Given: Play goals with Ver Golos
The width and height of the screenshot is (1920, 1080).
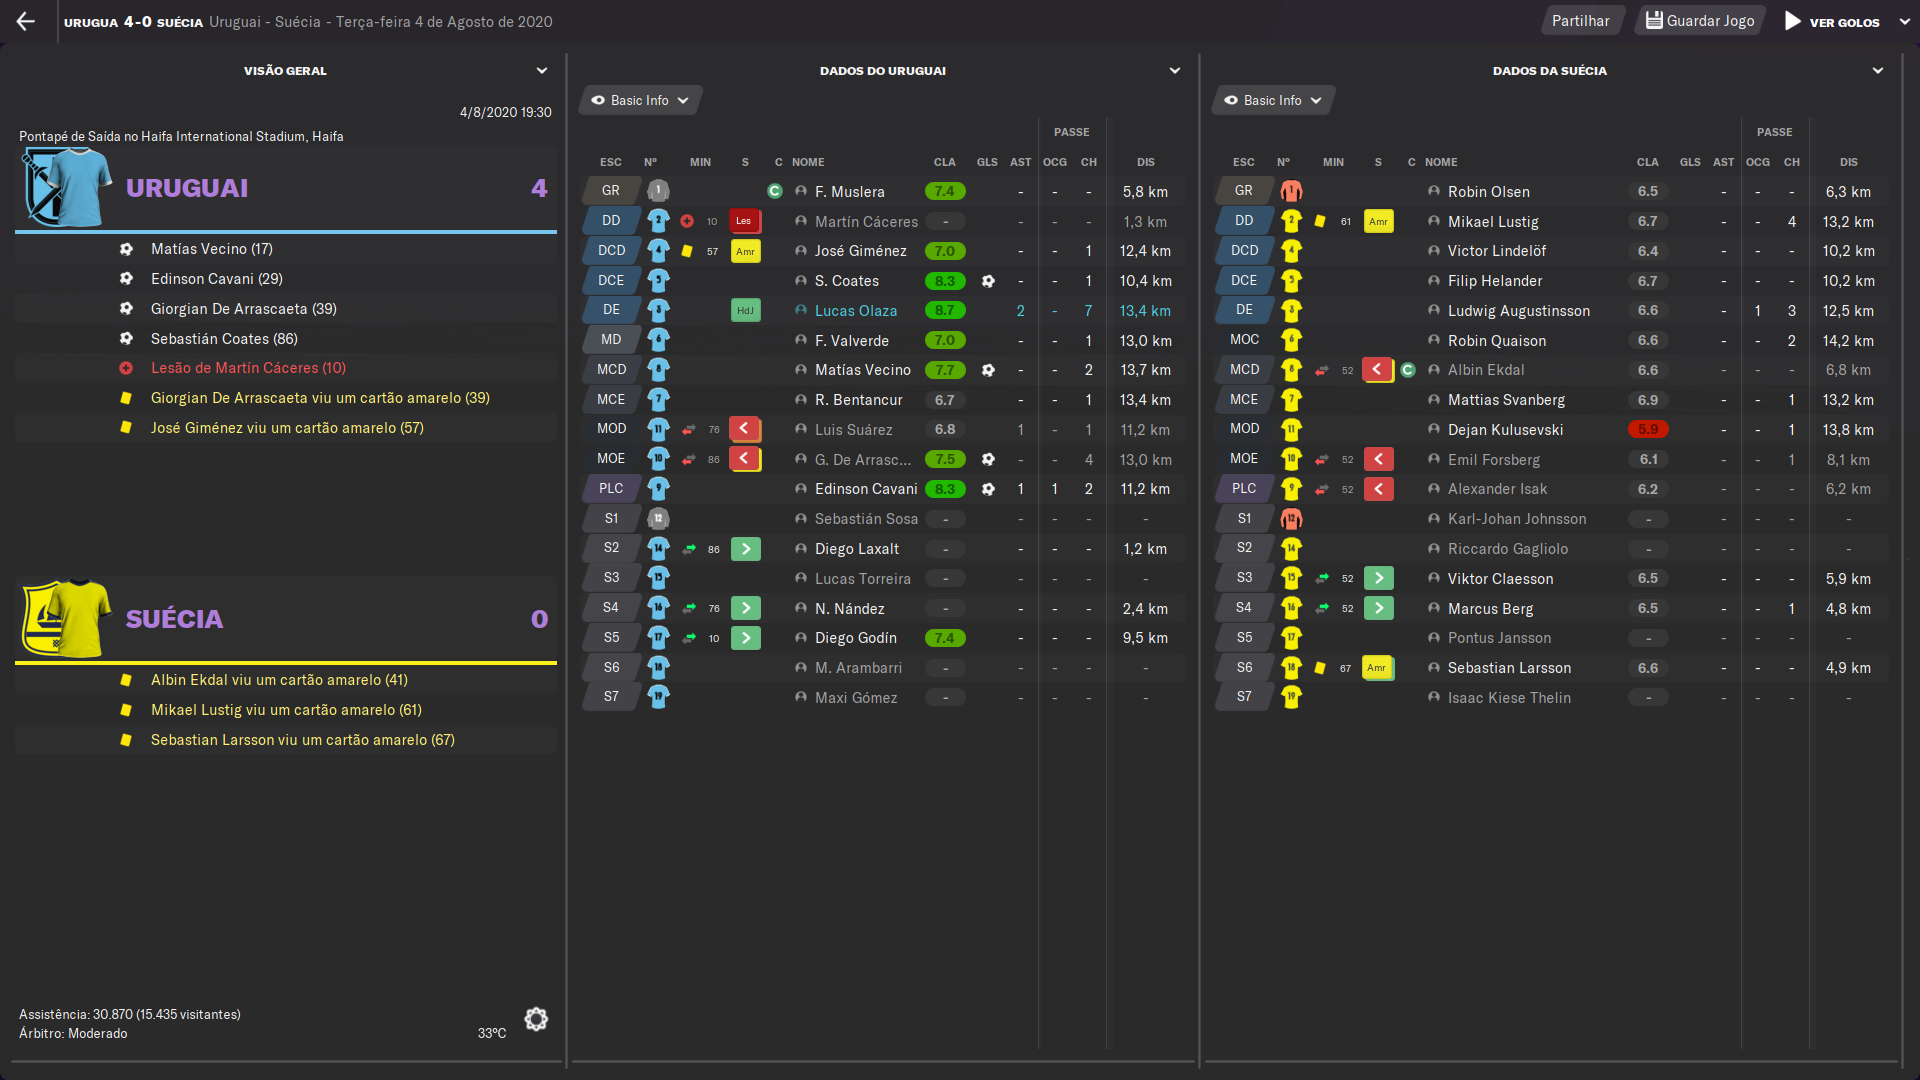Looking at the screenshot, I should 1832,21.
